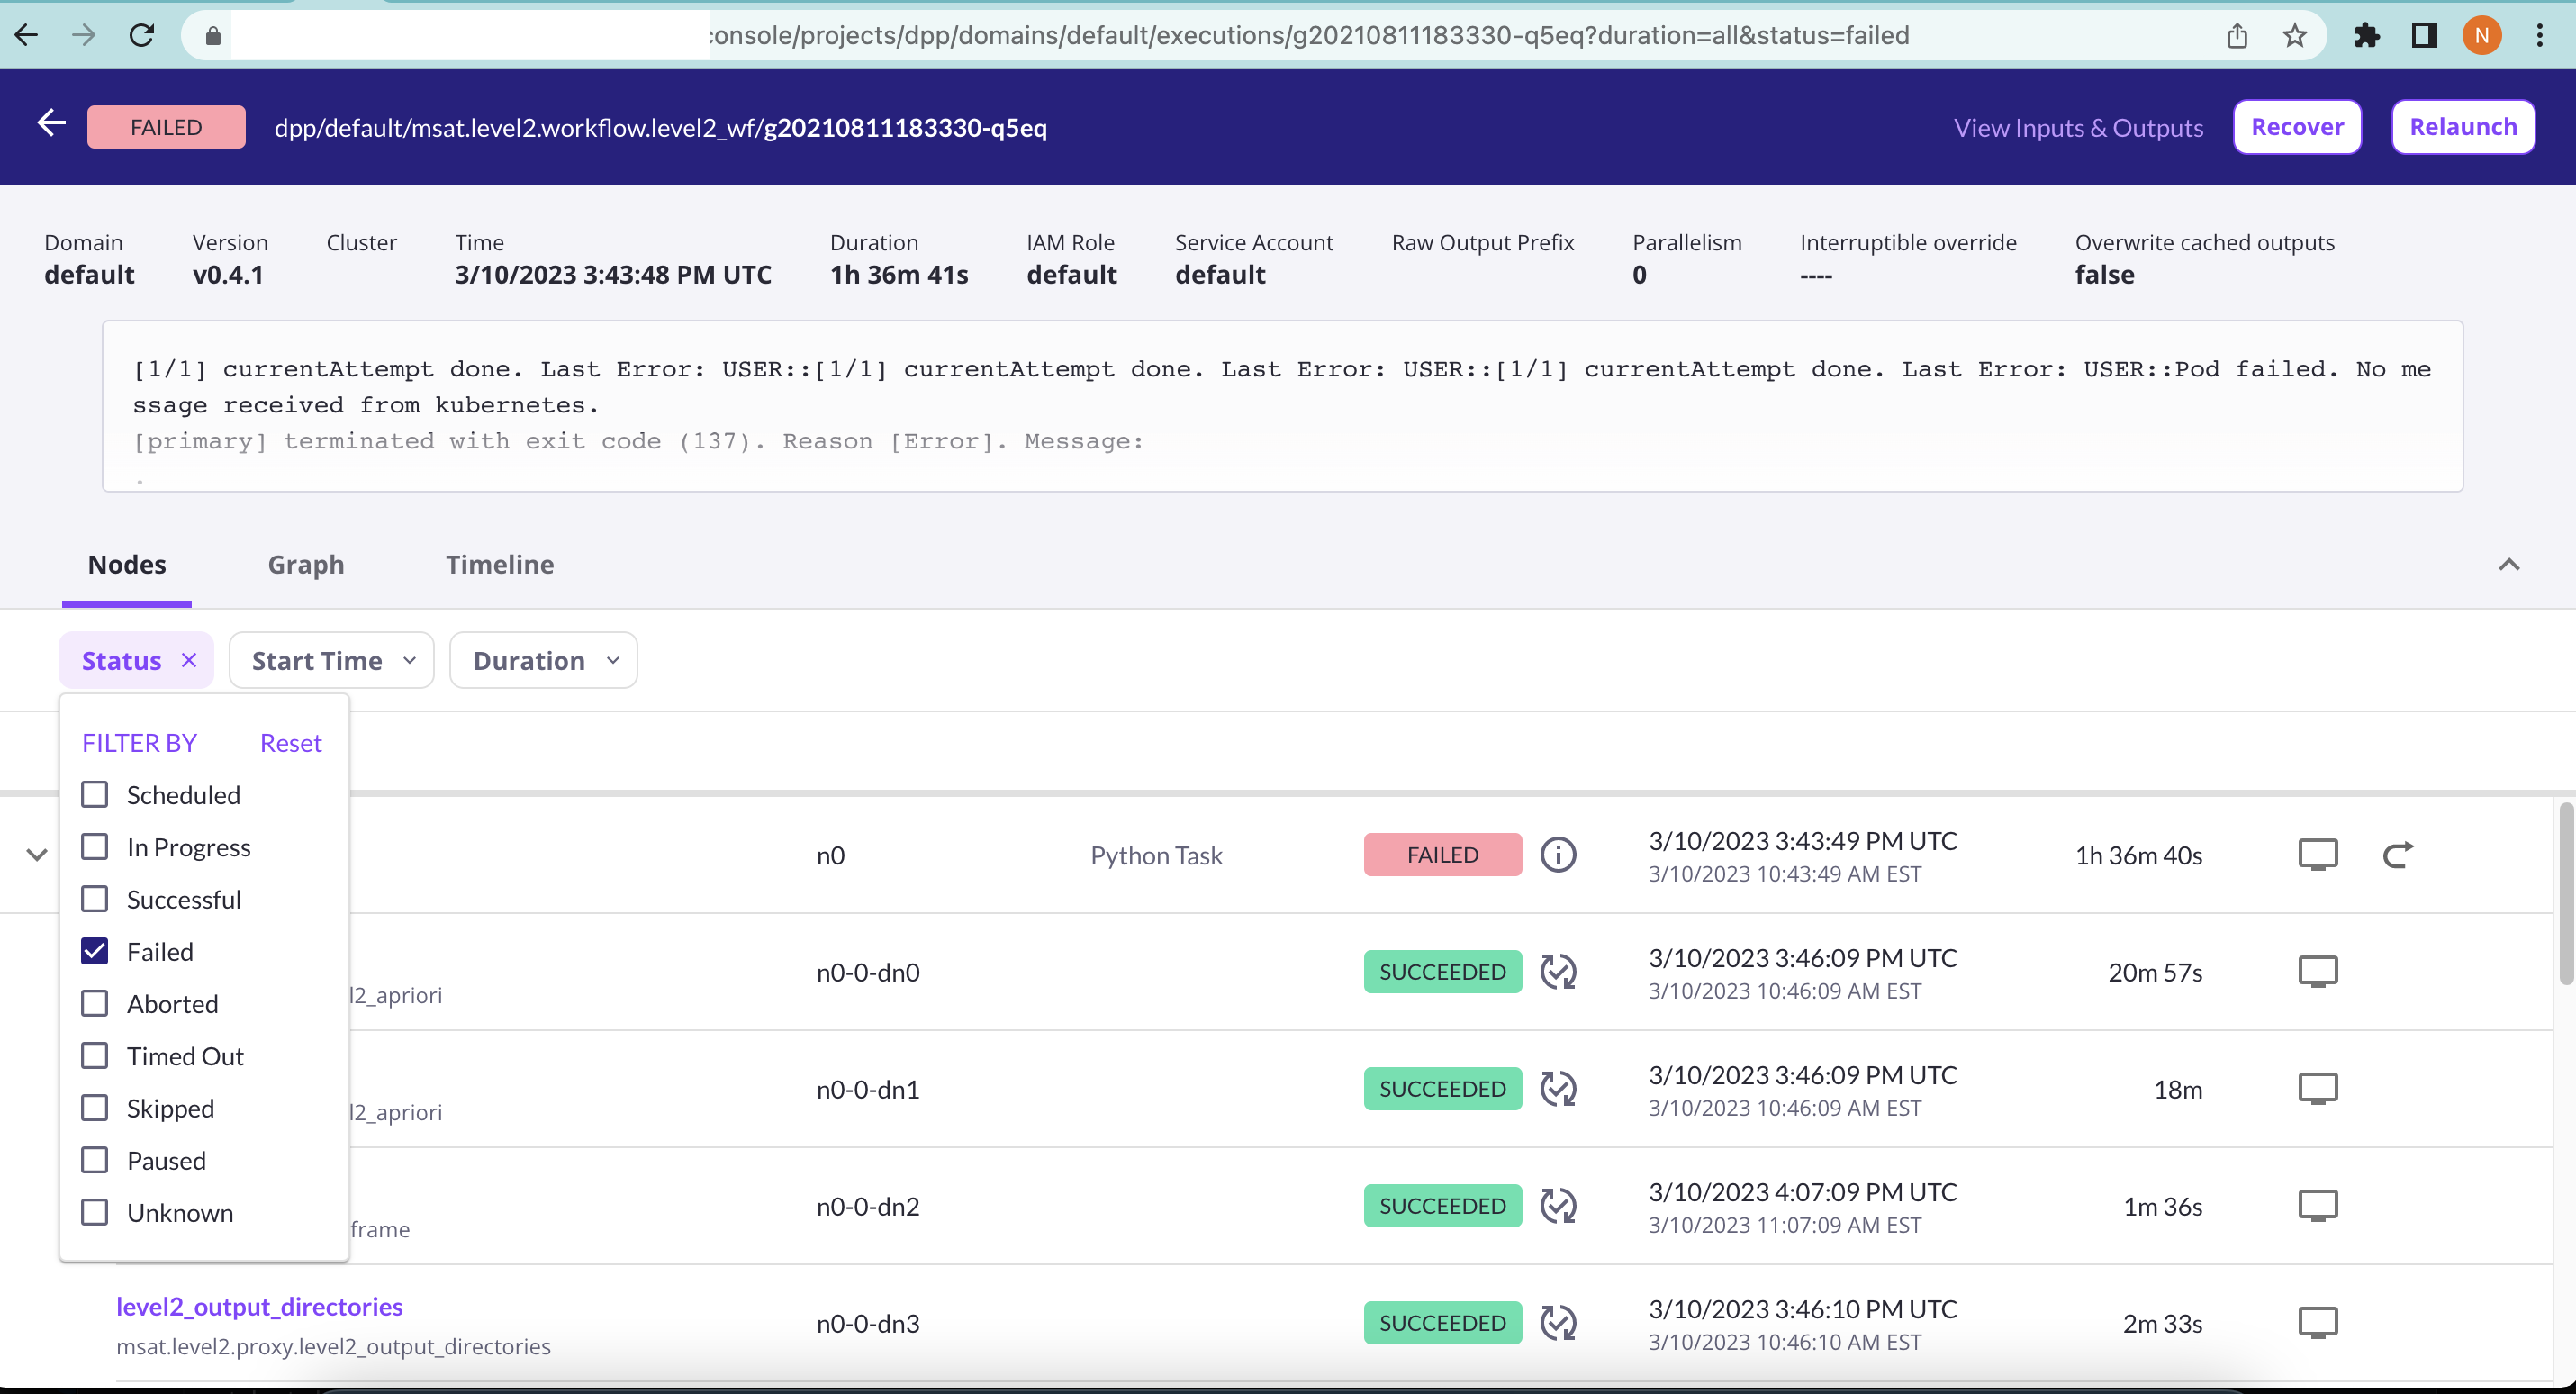Switch to the Graph tab
This screenshot has width=2576, height=1394.
coord(305,564)
